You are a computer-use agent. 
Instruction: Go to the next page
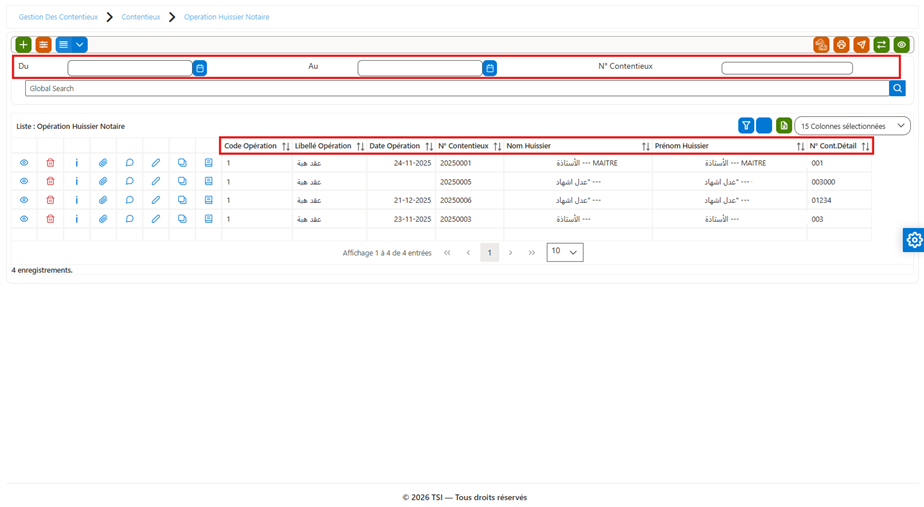[x=510, y=253]
